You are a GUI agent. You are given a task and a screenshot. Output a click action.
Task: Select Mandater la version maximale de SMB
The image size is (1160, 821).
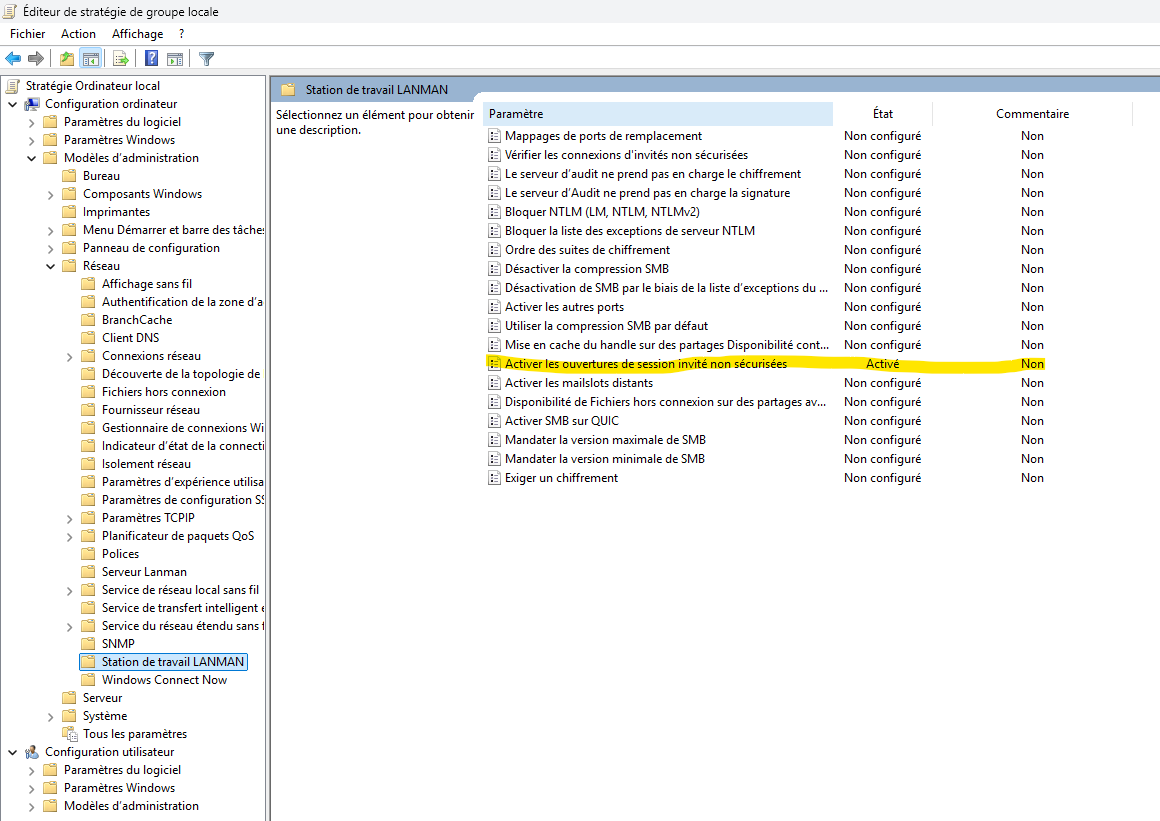click(605, 440)
